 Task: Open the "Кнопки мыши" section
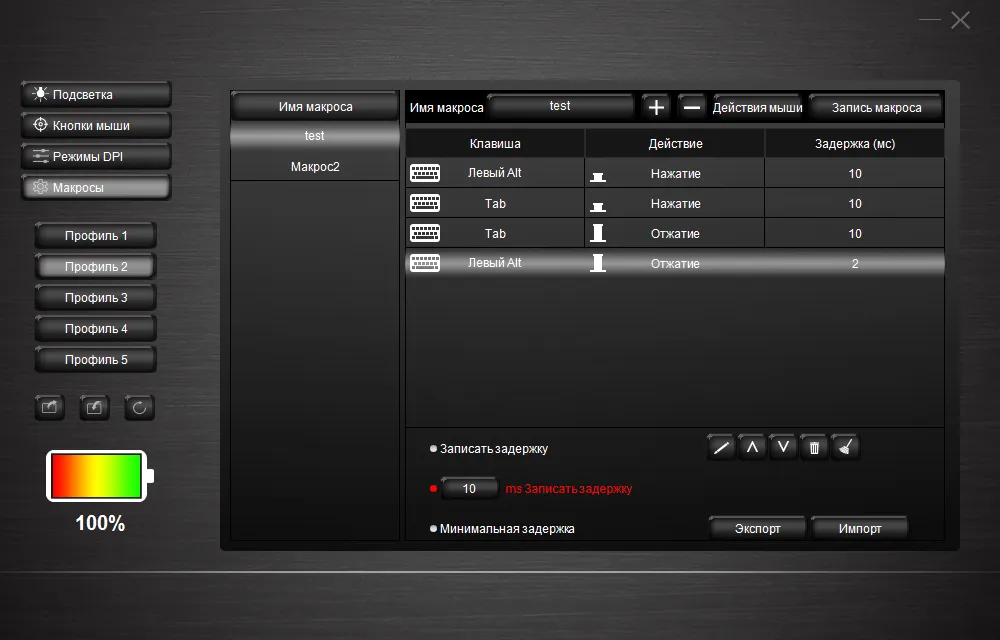96,126
